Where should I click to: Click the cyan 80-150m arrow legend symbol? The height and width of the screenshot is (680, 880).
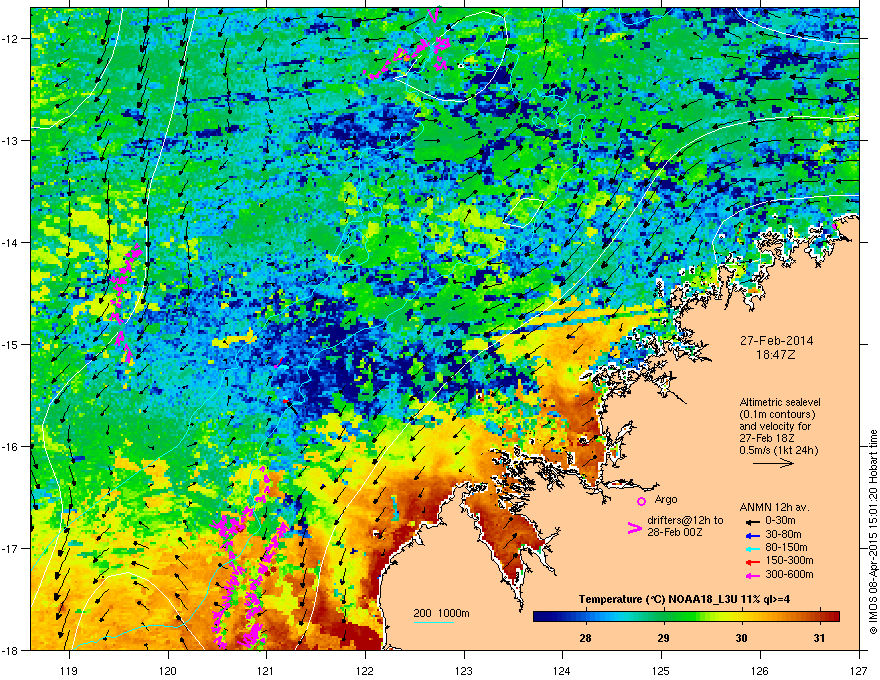click(x=752, y=548)
